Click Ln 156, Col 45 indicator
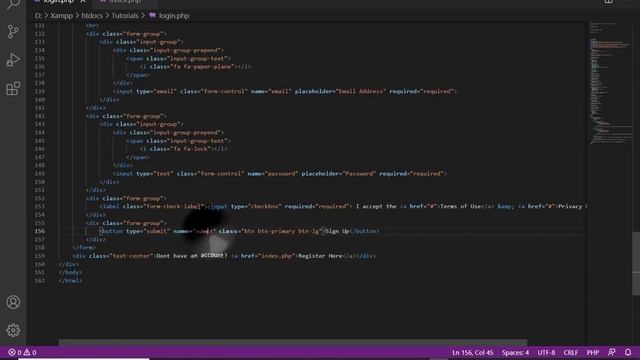Image resolution: width=640 pixels, height=360 pixels. (x=473, y=352)
